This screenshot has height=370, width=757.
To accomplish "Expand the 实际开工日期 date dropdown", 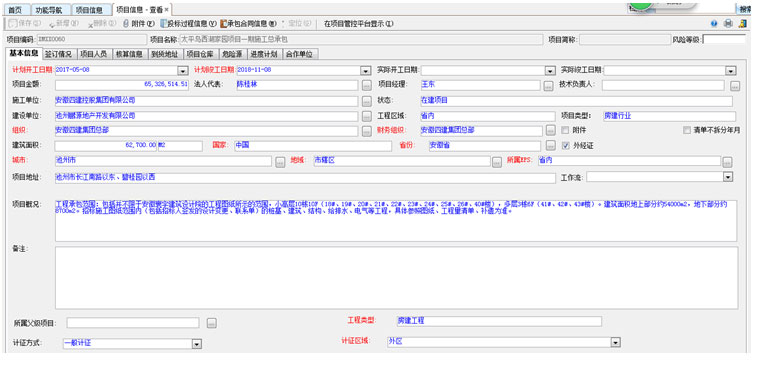I will click(x=550, y=71).
